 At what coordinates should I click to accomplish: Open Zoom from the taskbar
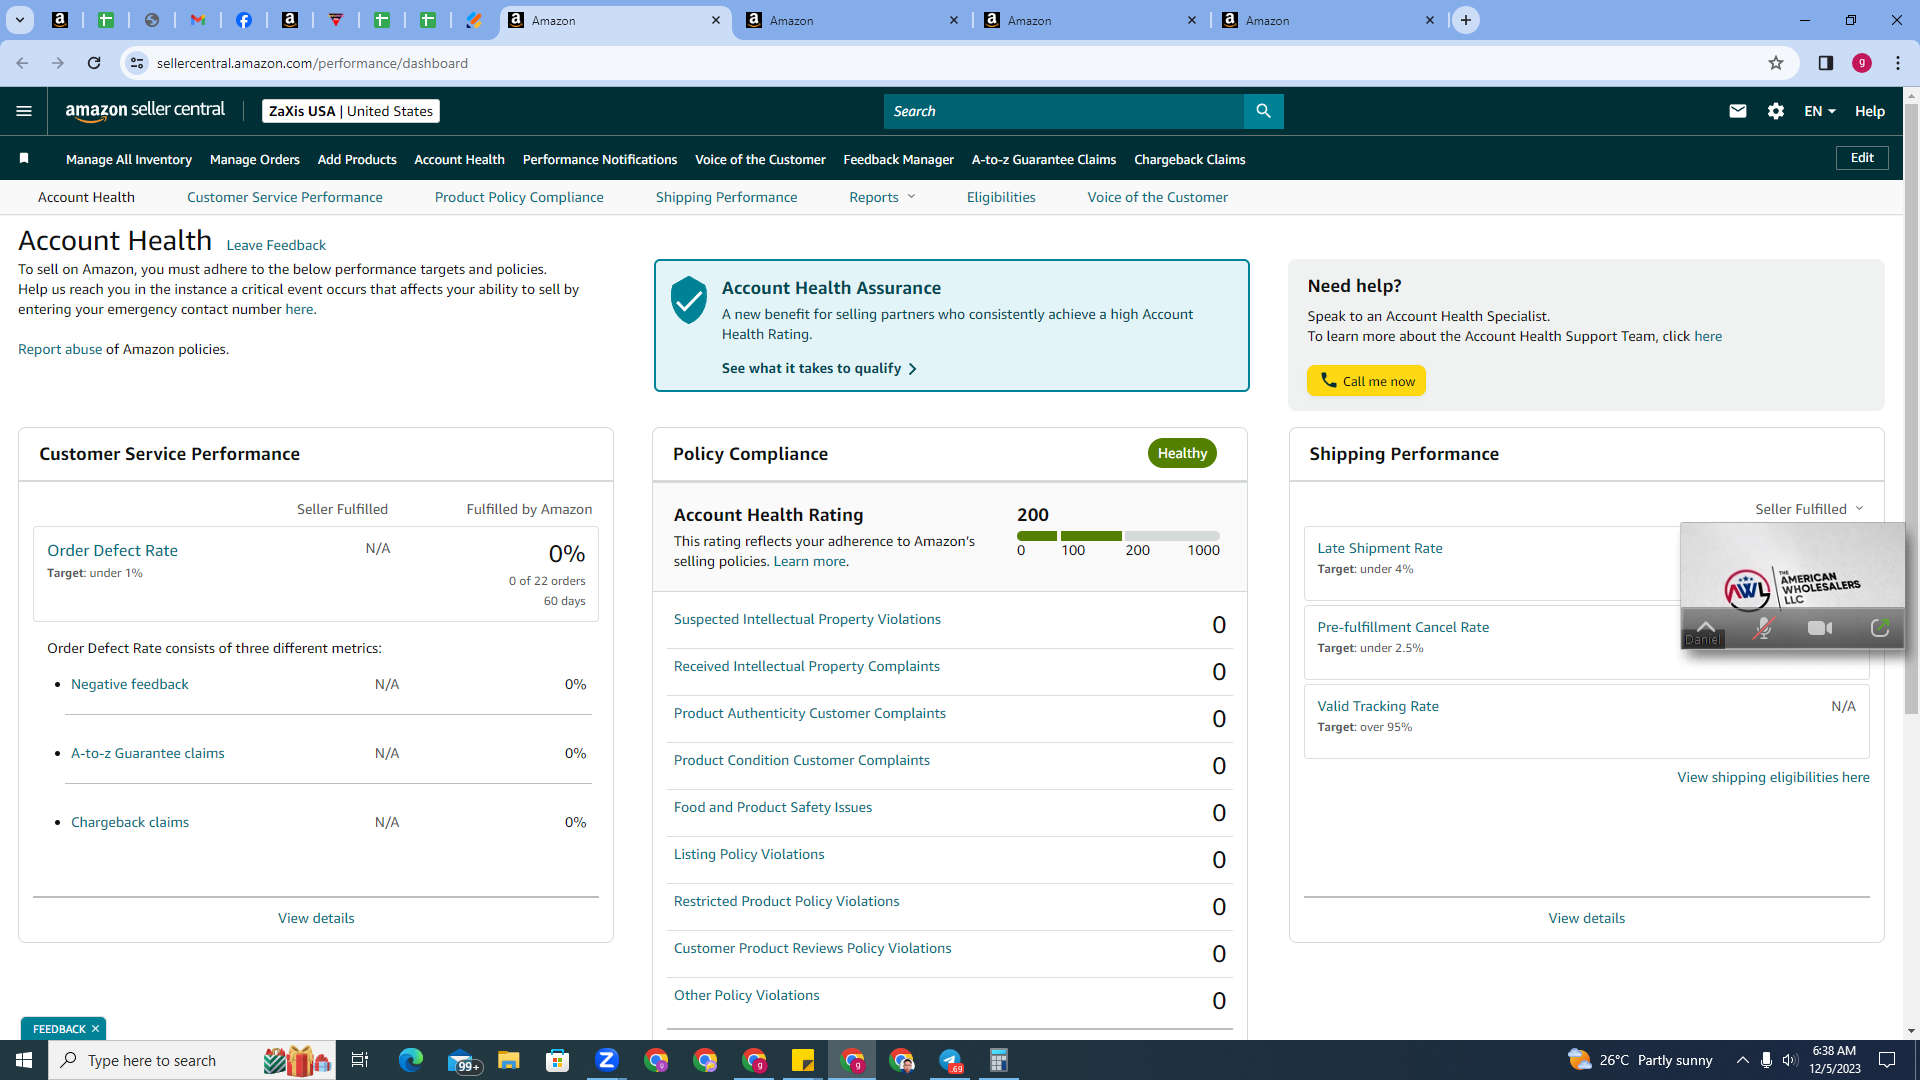(607, 1060)
